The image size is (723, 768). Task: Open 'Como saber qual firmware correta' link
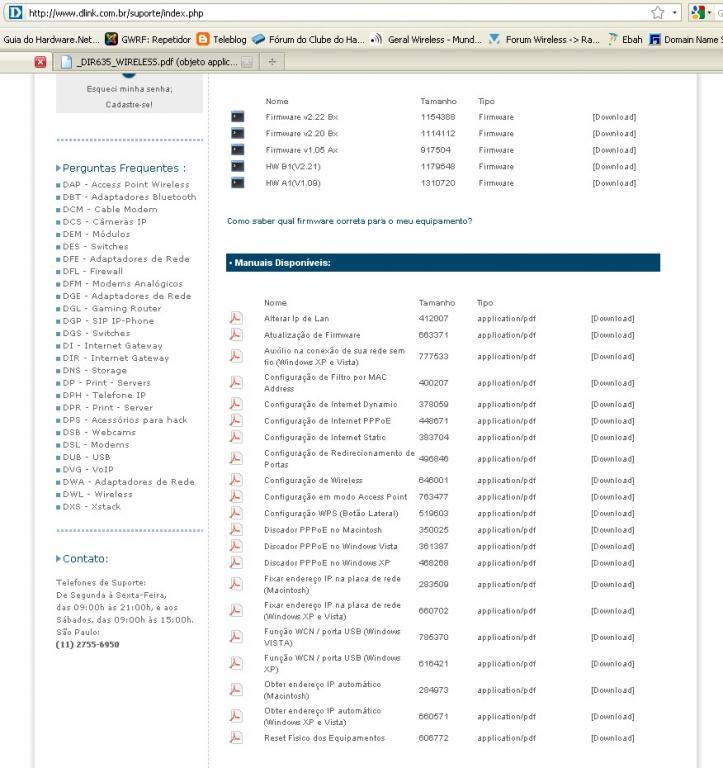(x=350, y=221)
